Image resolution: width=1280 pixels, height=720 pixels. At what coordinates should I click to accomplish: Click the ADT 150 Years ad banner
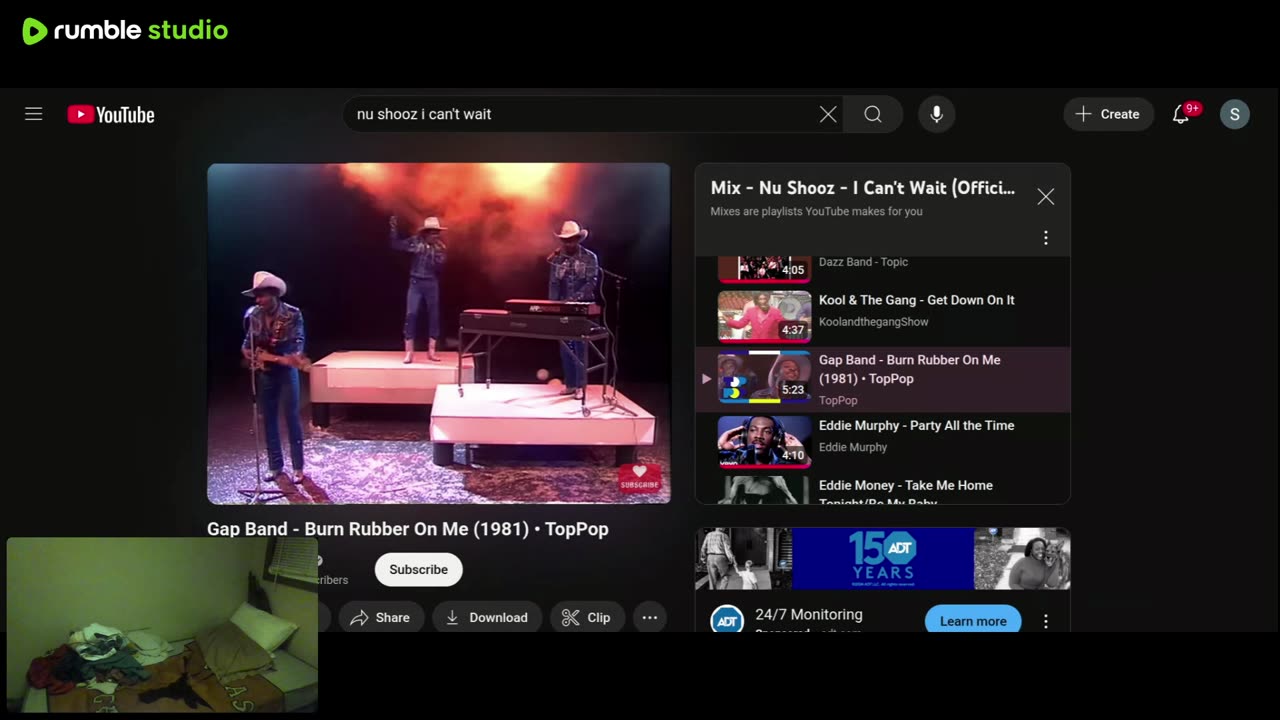(882, 559)
